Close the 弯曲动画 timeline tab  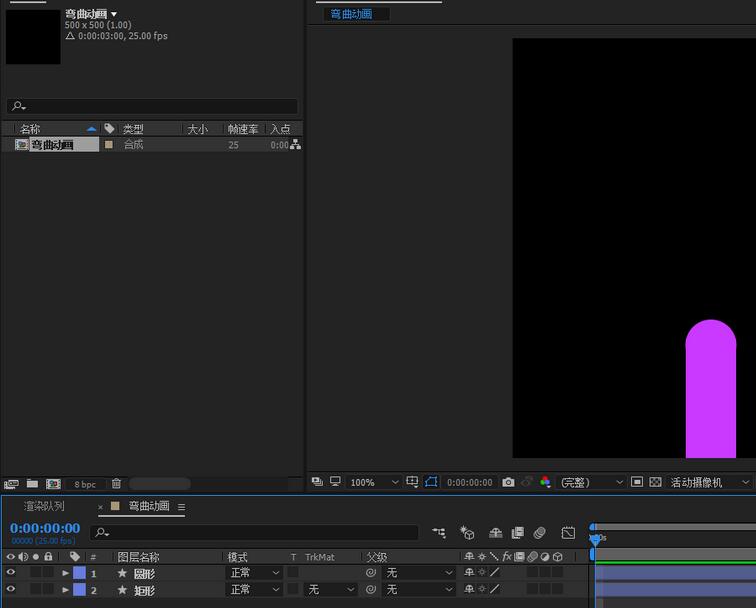click(x=100, y=507)
